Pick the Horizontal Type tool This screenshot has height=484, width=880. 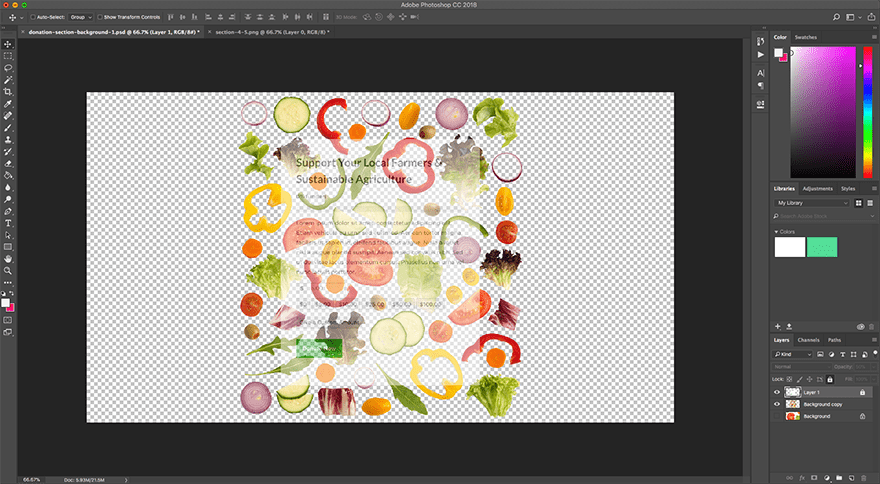point(8,222)
